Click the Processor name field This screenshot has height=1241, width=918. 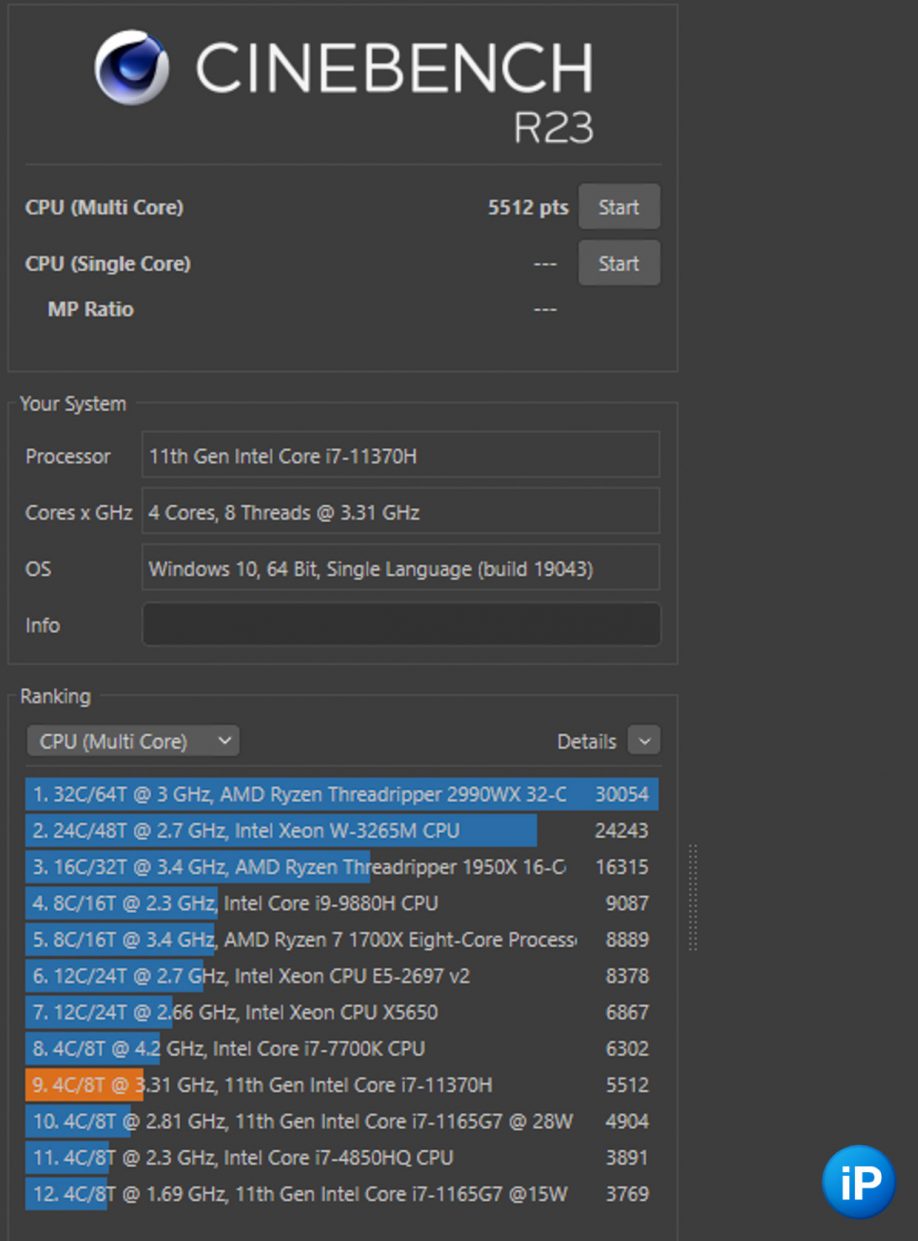[400, 456]
